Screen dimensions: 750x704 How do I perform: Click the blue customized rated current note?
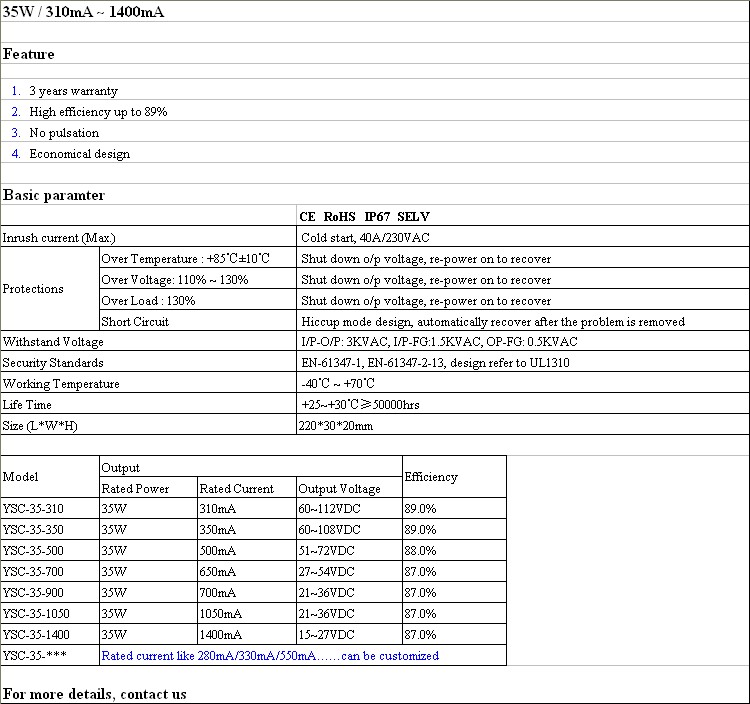click(270, 656)
